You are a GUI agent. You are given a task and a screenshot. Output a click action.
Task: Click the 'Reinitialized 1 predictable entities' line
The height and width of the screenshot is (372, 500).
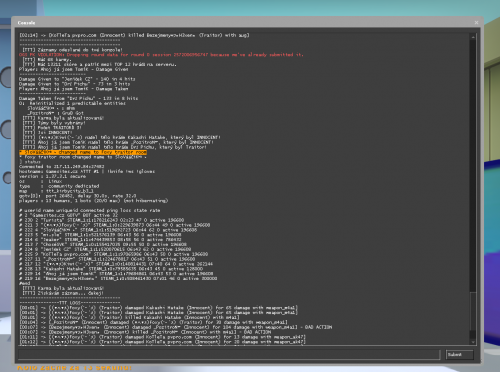click(x=72, y=103)
